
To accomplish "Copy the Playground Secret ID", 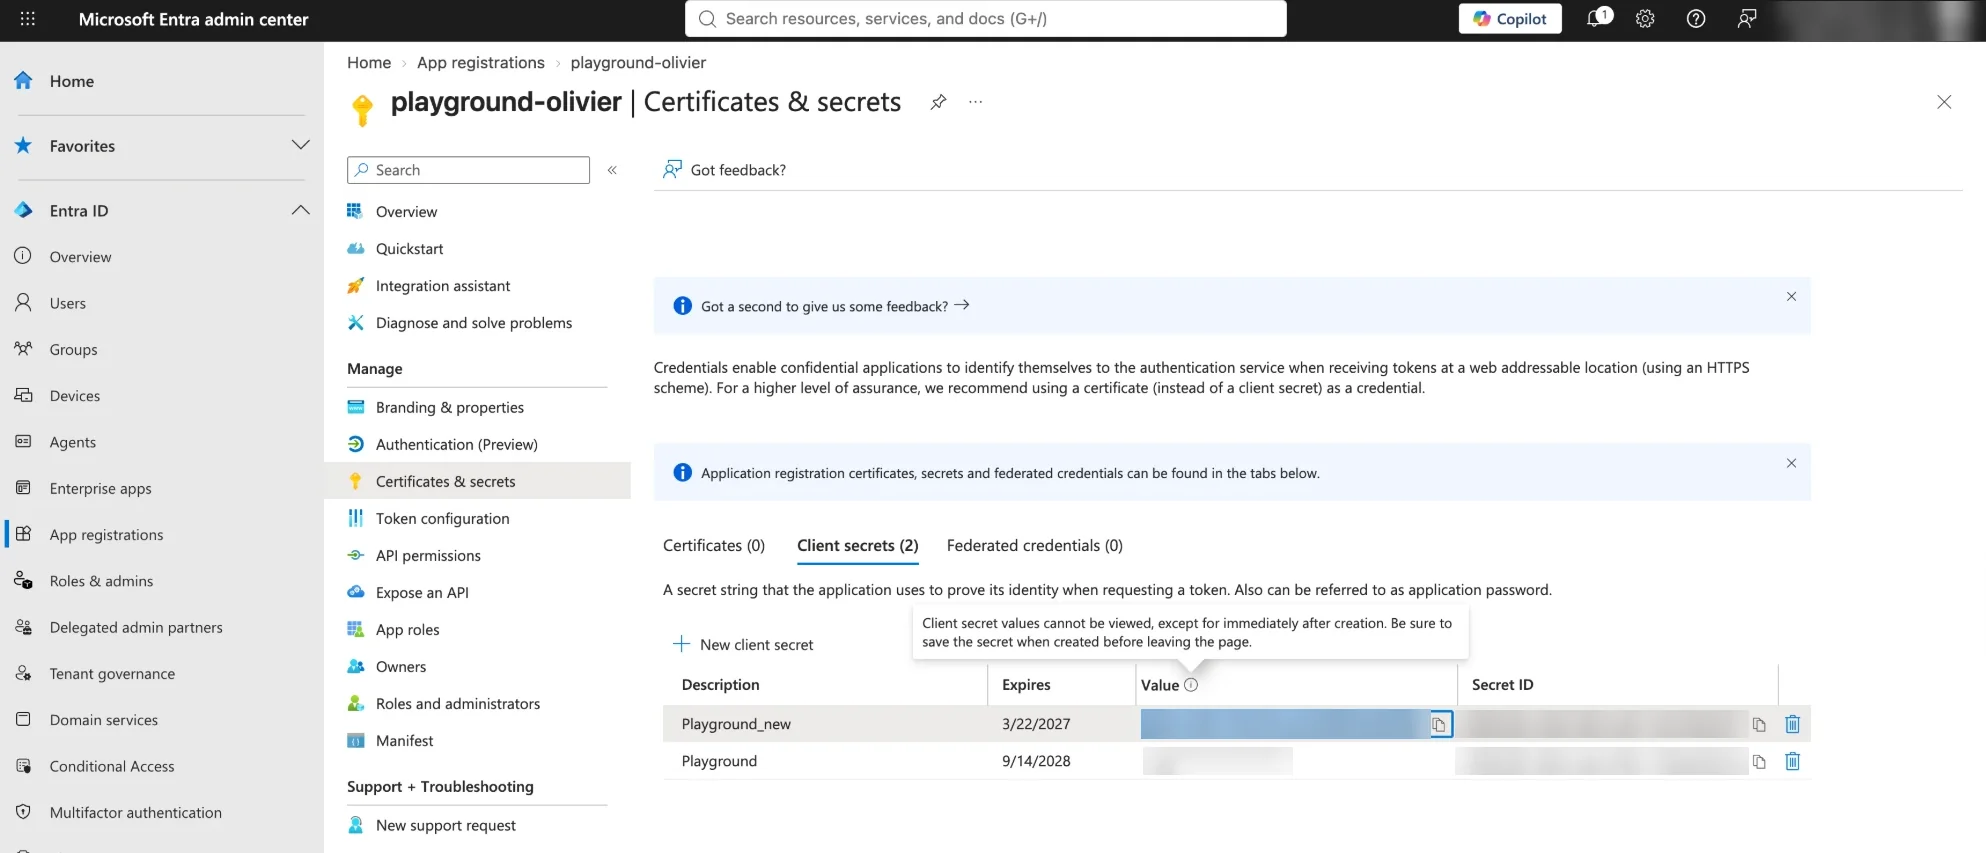I will click(1759, 761).
